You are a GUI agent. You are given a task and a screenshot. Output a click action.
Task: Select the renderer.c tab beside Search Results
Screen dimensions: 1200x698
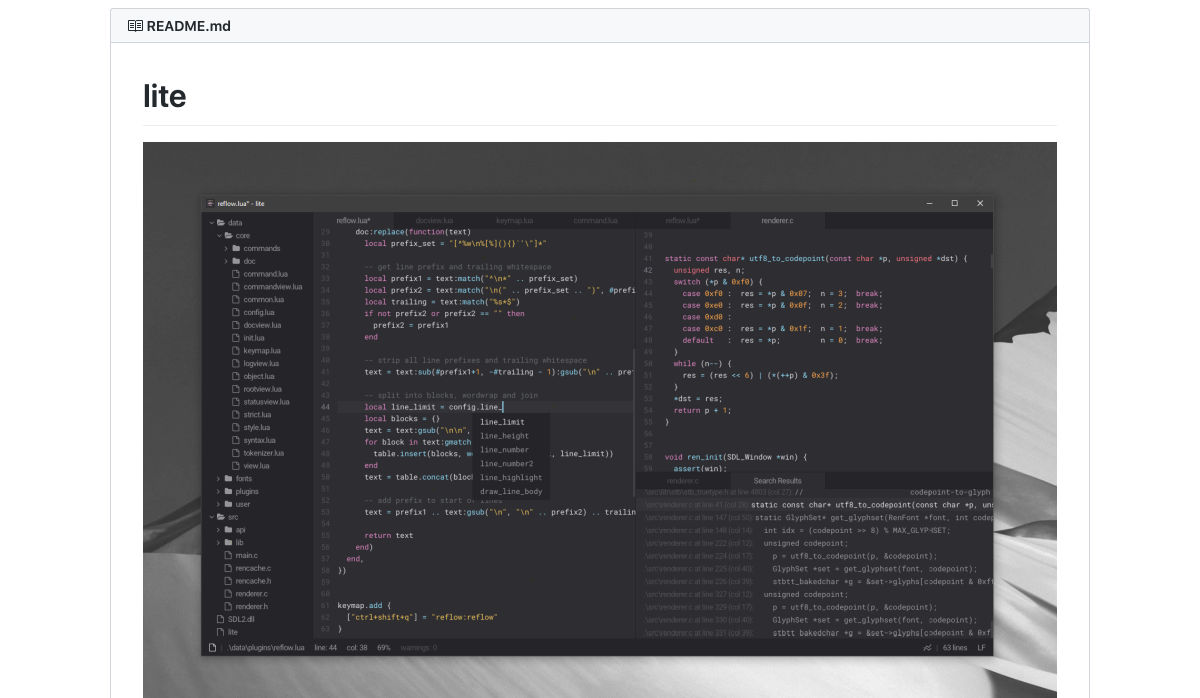(683, 481)
